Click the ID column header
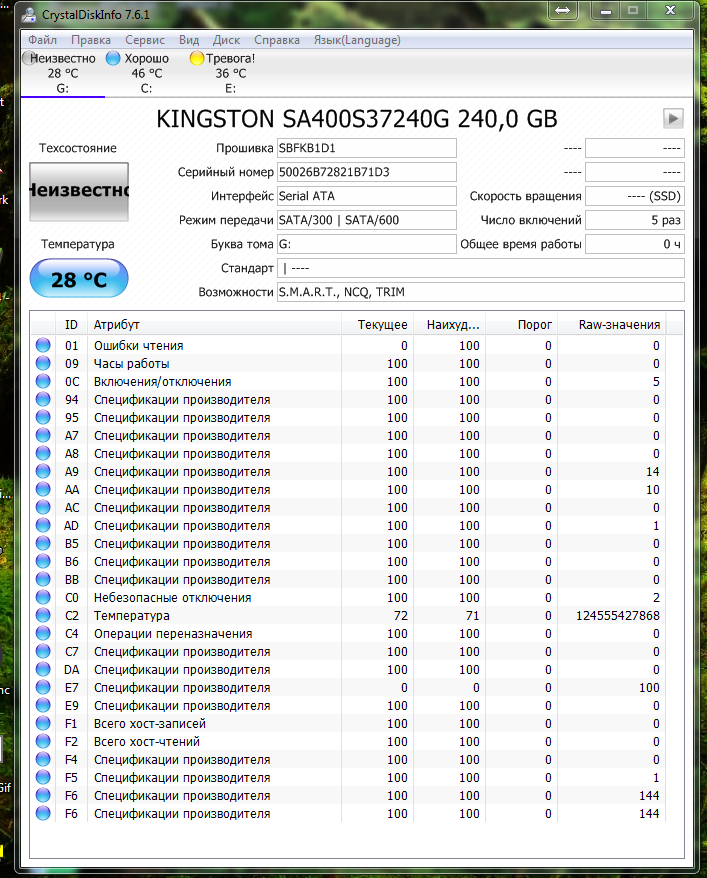 click(71, 325)
